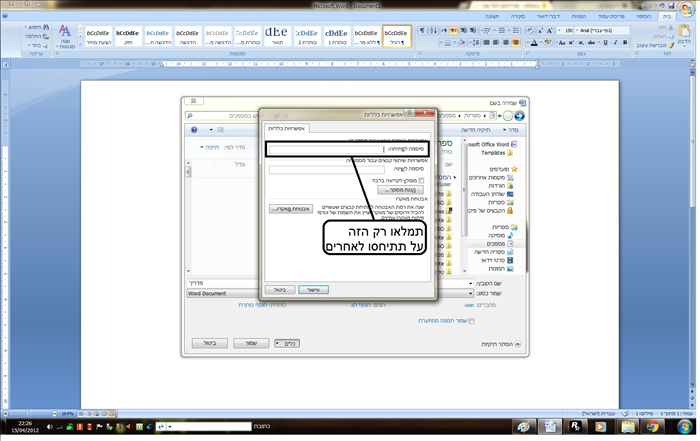
Task: Click the Windows Start orb
Action: [684, 427]
